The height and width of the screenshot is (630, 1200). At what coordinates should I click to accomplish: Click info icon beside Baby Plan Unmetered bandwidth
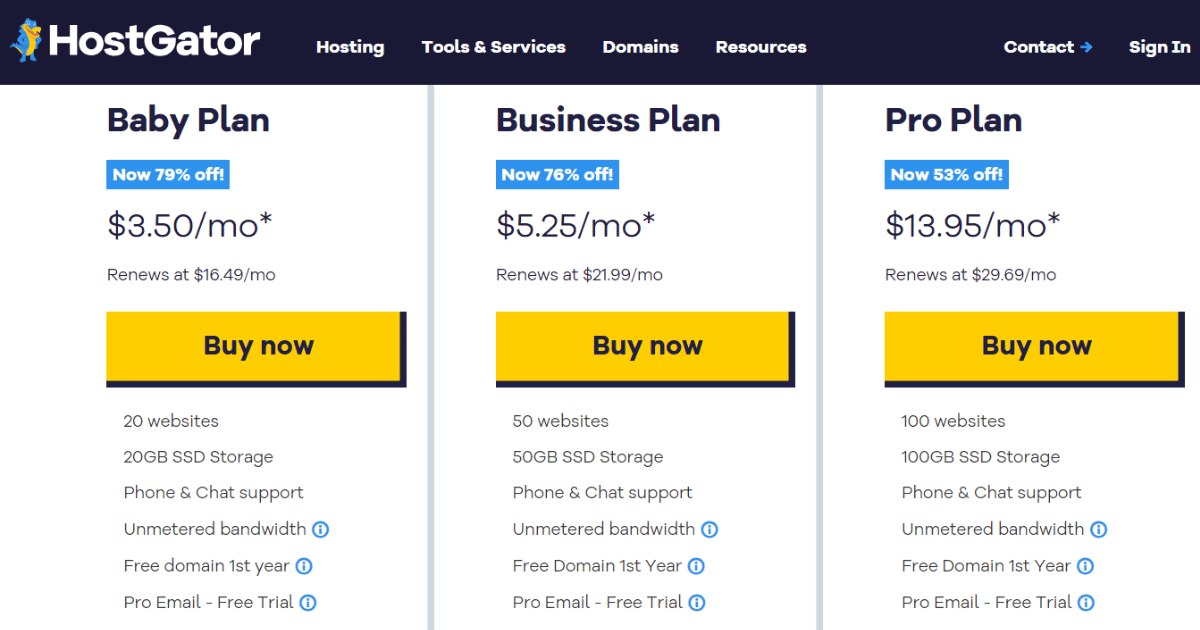[x=321, y=529]
